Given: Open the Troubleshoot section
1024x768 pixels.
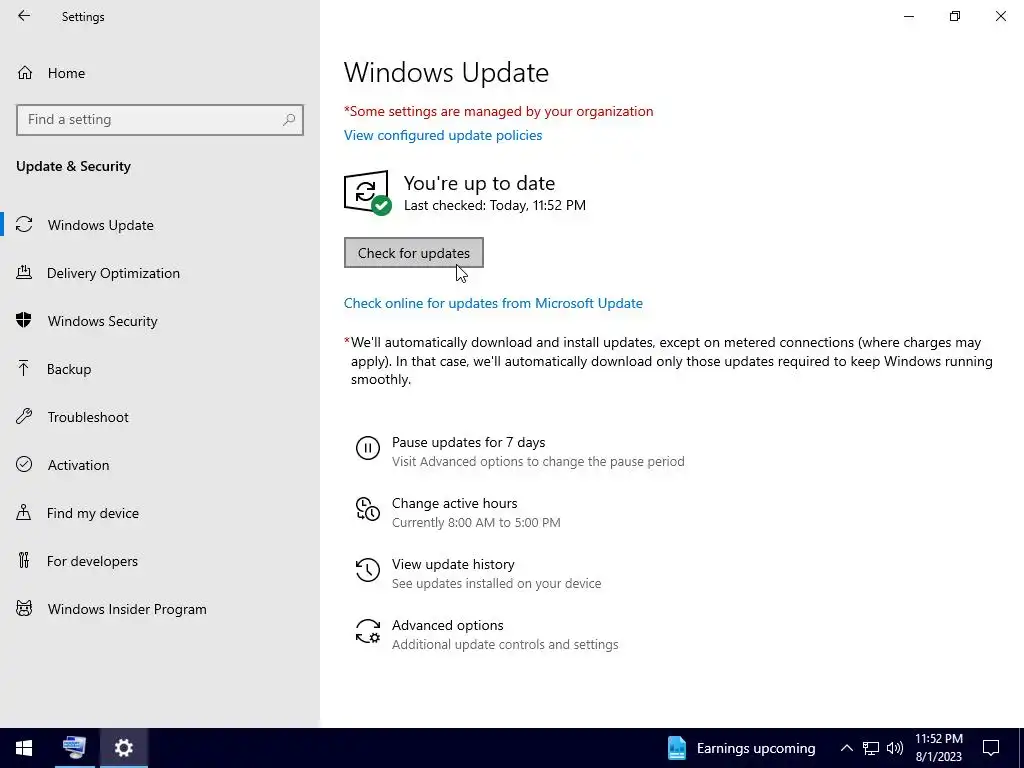Looking at the screenshot, I should [x=160, y=417].
